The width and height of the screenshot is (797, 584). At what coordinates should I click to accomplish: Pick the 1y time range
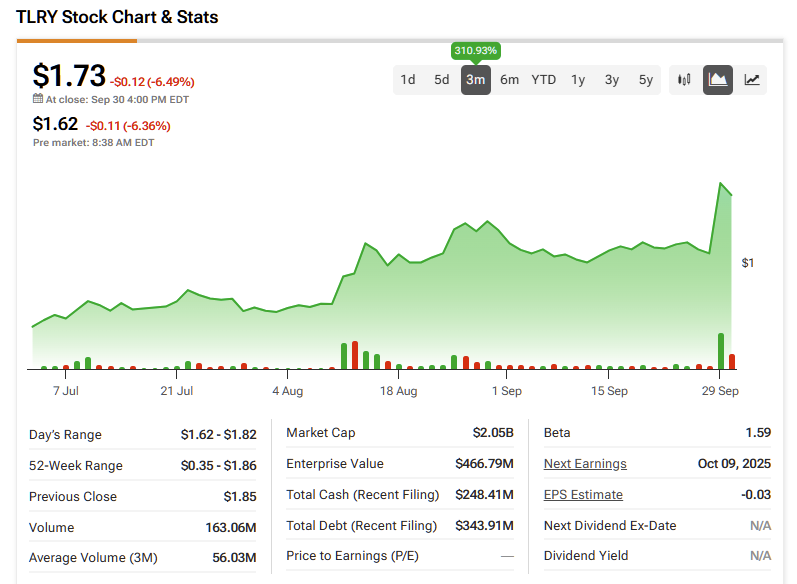(x=578, y=80)
